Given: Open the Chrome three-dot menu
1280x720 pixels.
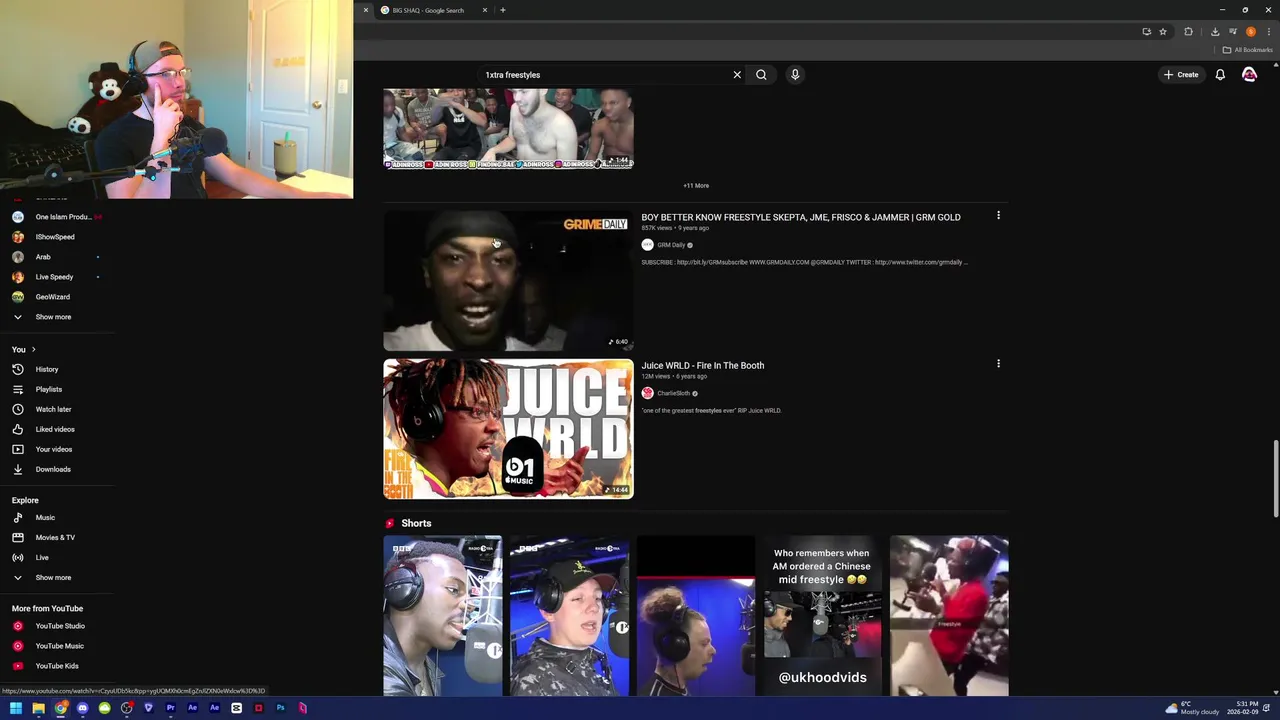Looking at the screenshot, I should pos(1269,32).
